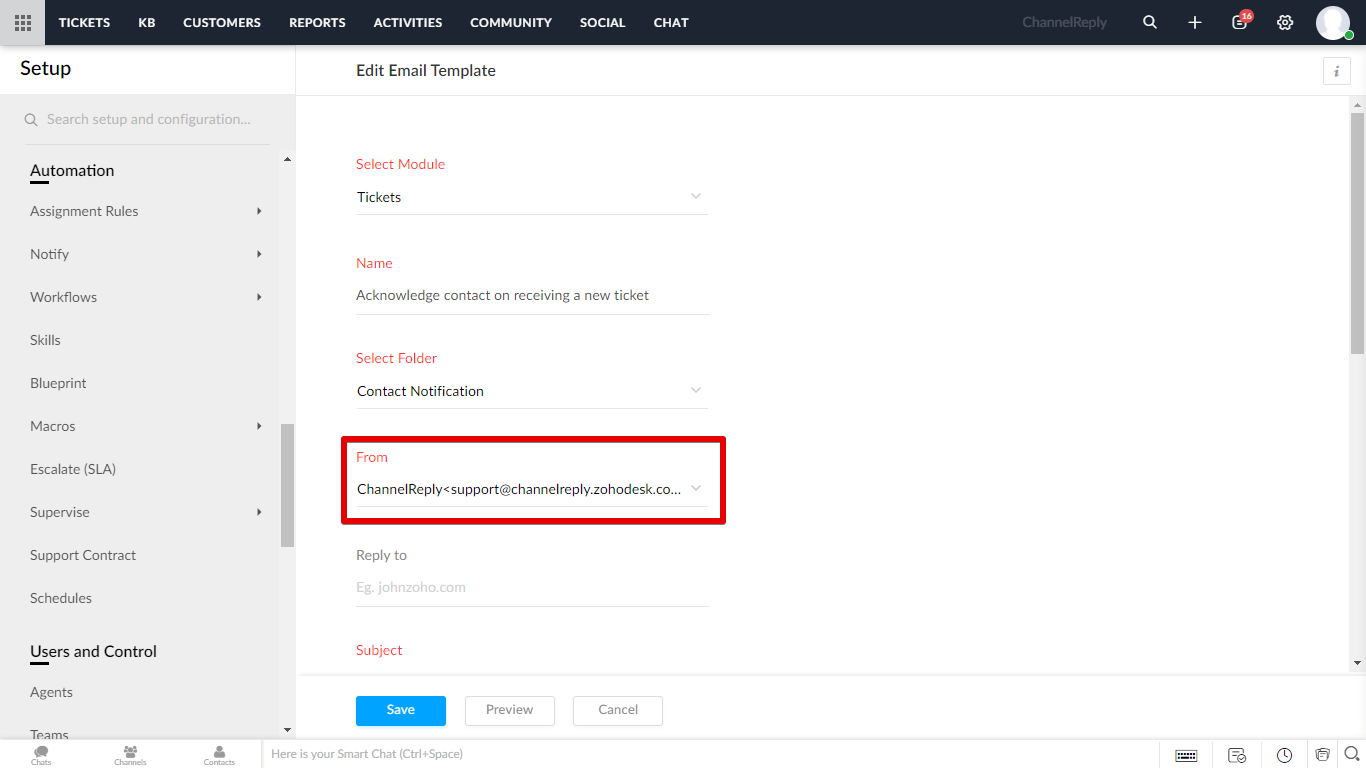Open Channels in the bottom bar
The height and width of the screenshot is (768, 1366).
pyautogui.click(x=130, y=754)
